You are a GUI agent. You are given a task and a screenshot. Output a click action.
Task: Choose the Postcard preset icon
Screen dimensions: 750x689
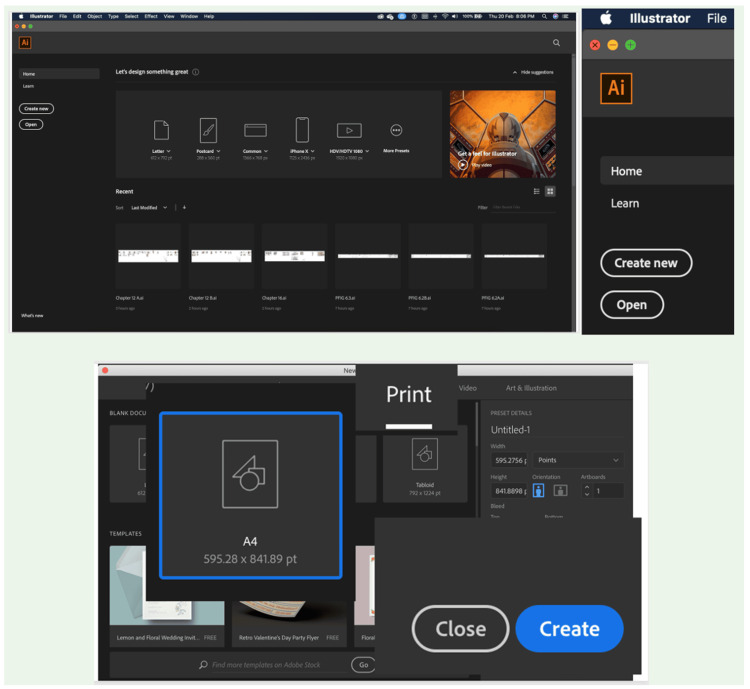click(x=208, y=130)
